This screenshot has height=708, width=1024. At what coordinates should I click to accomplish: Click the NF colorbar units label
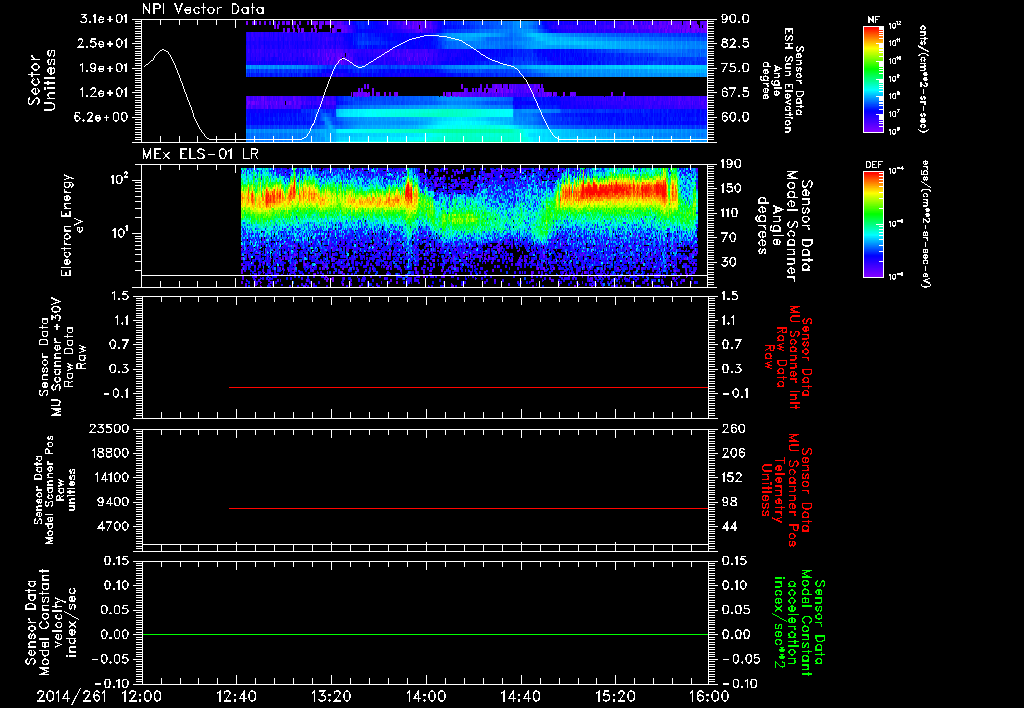point(923,79)
